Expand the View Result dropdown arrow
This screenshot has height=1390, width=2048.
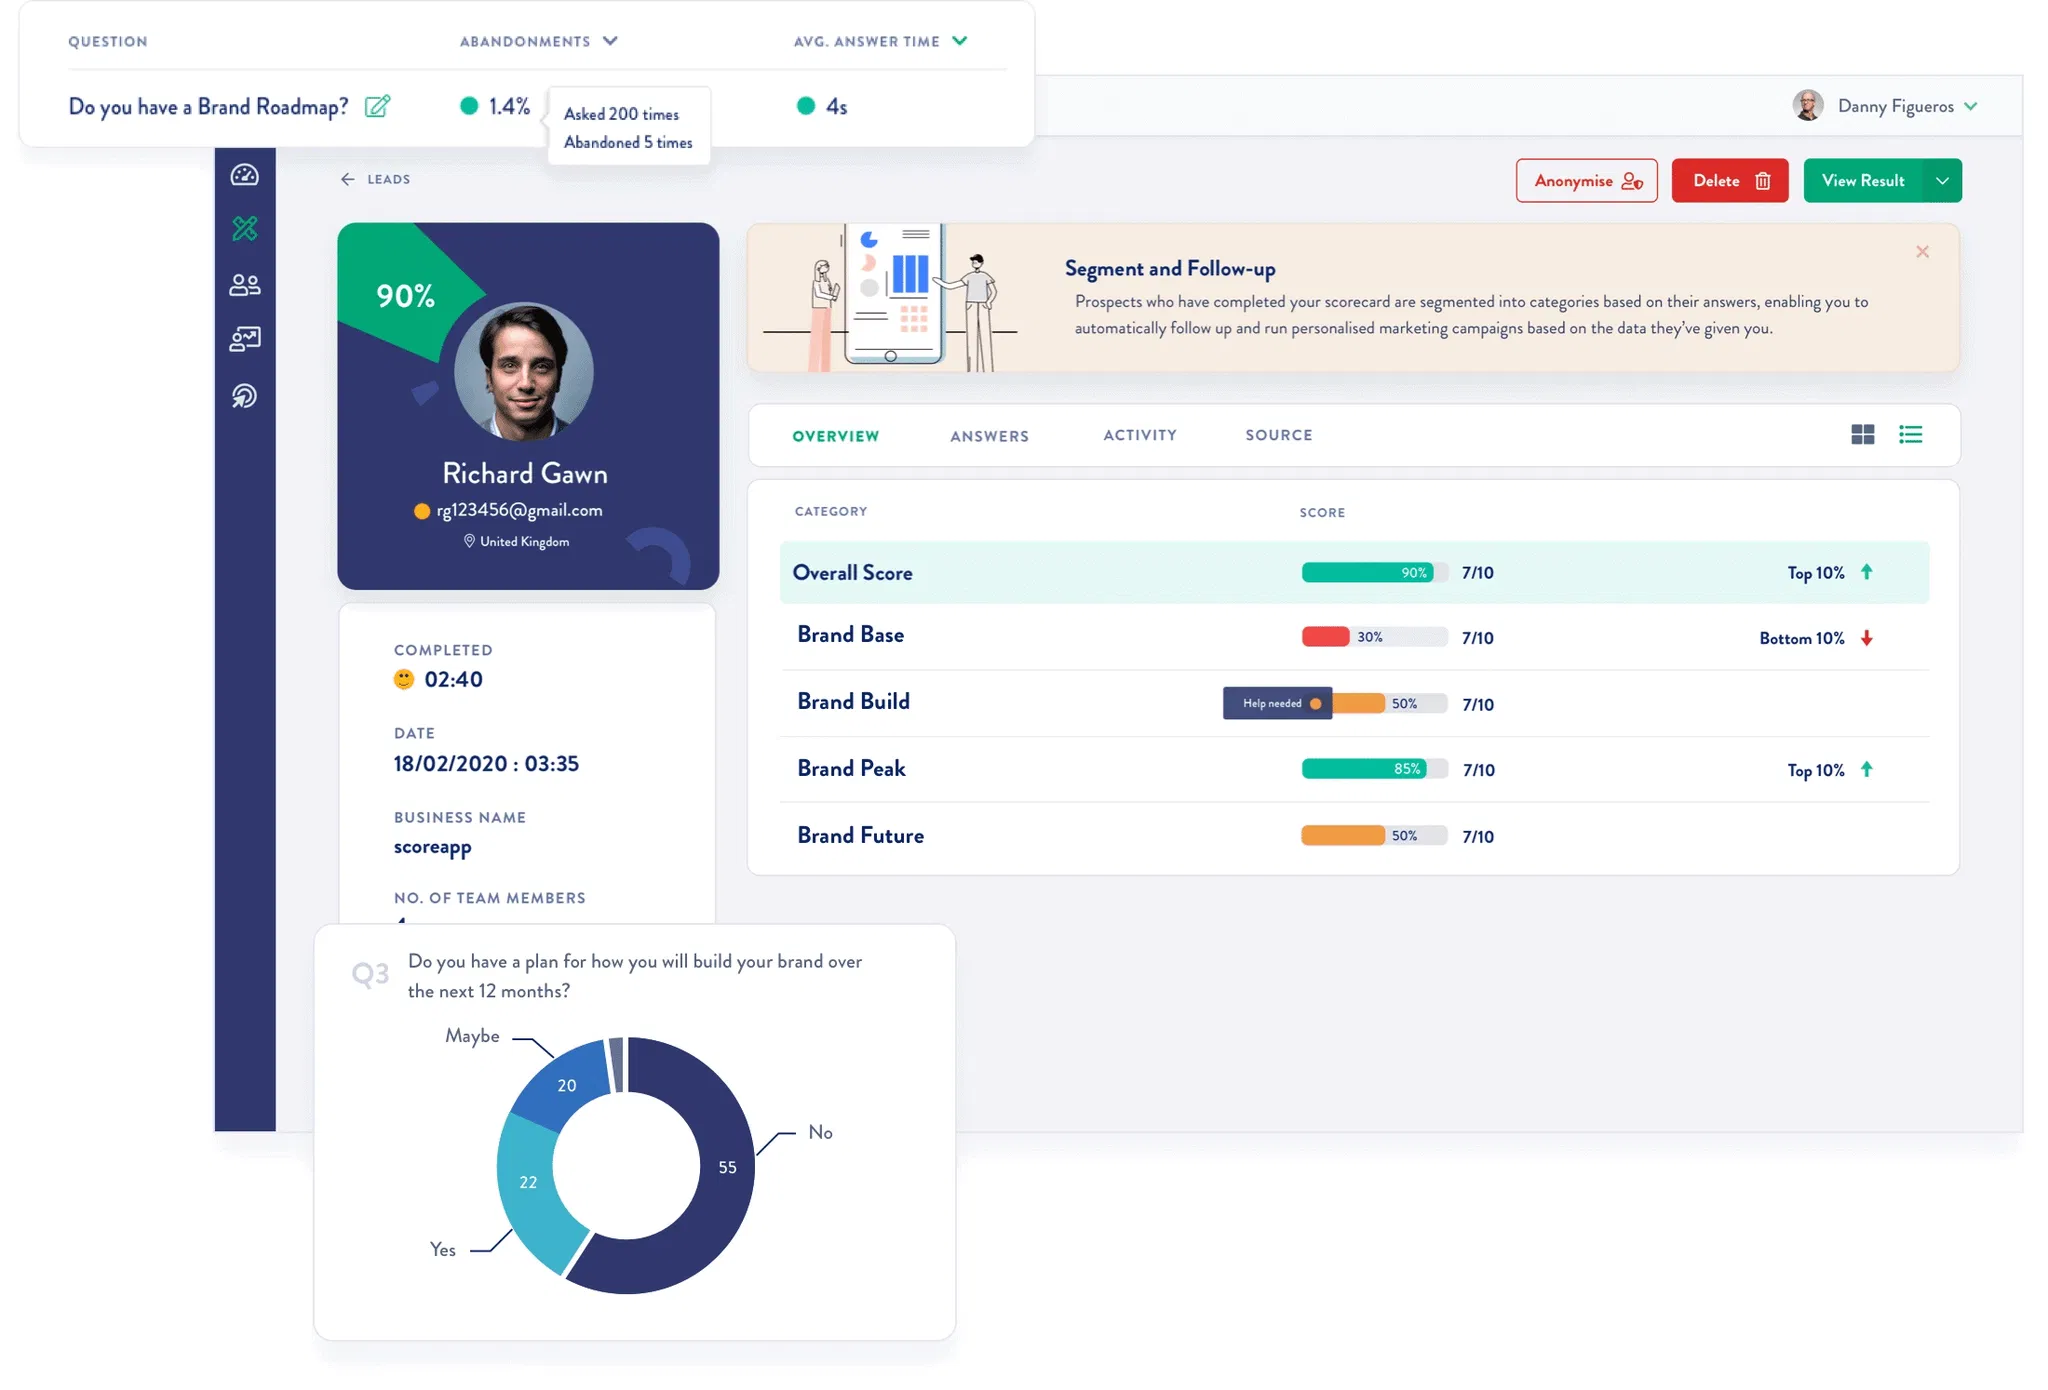pos(1941,181)
